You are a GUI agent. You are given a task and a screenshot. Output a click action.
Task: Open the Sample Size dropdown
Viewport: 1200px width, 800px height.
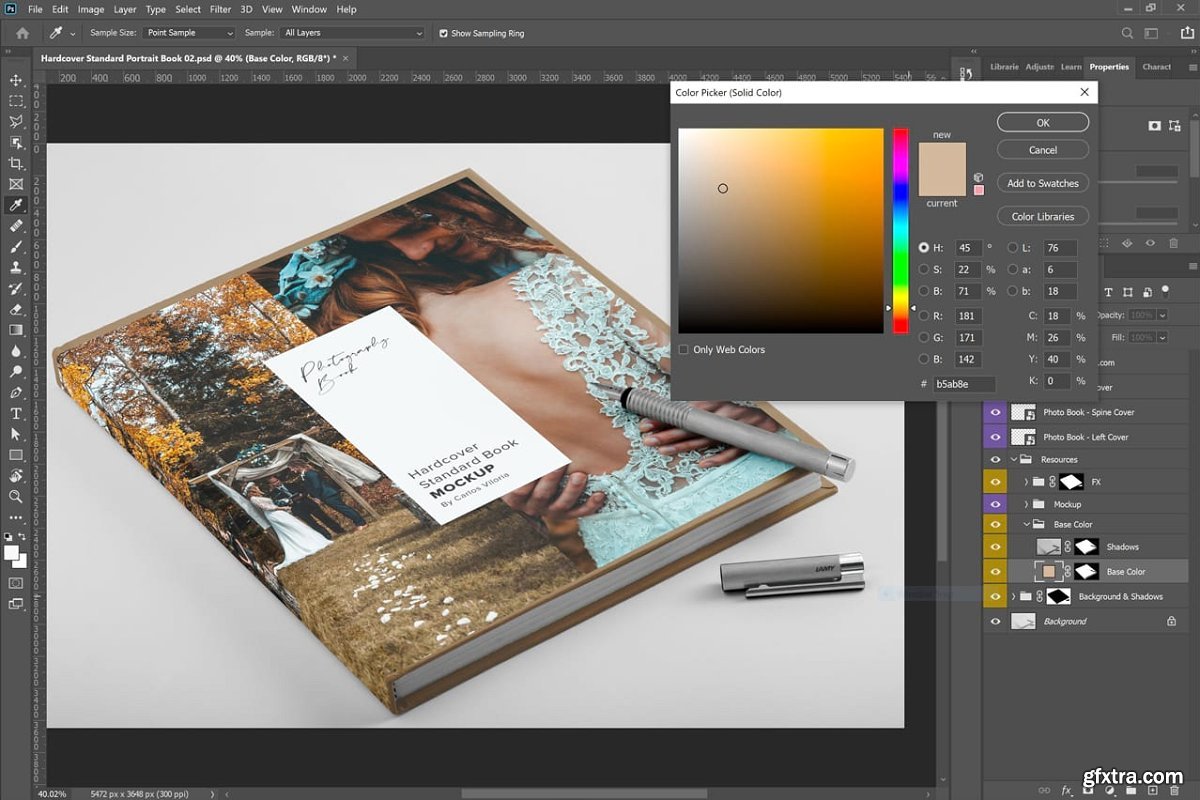pos(188,33)
